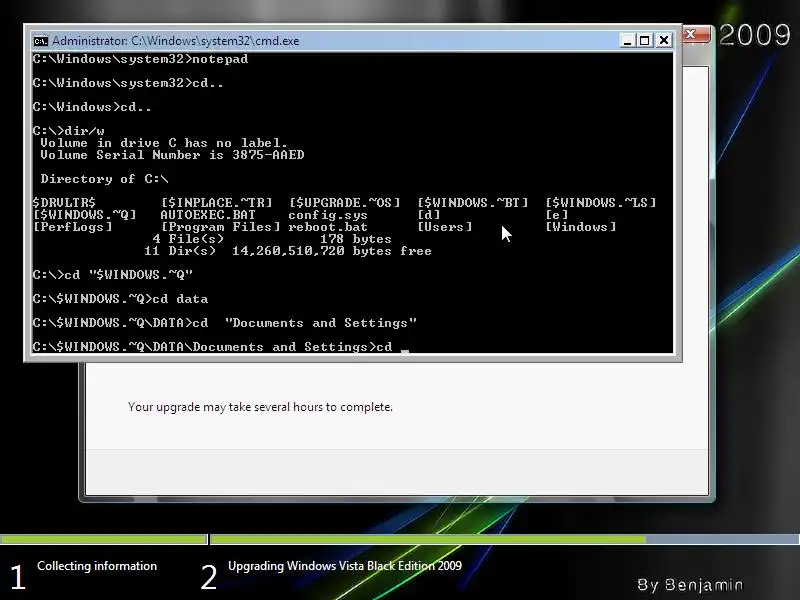The width and height of the screenshot is (800, 600).
Task: Click the [$UPGRADE.~OS] directory entry
Action: 345,203
